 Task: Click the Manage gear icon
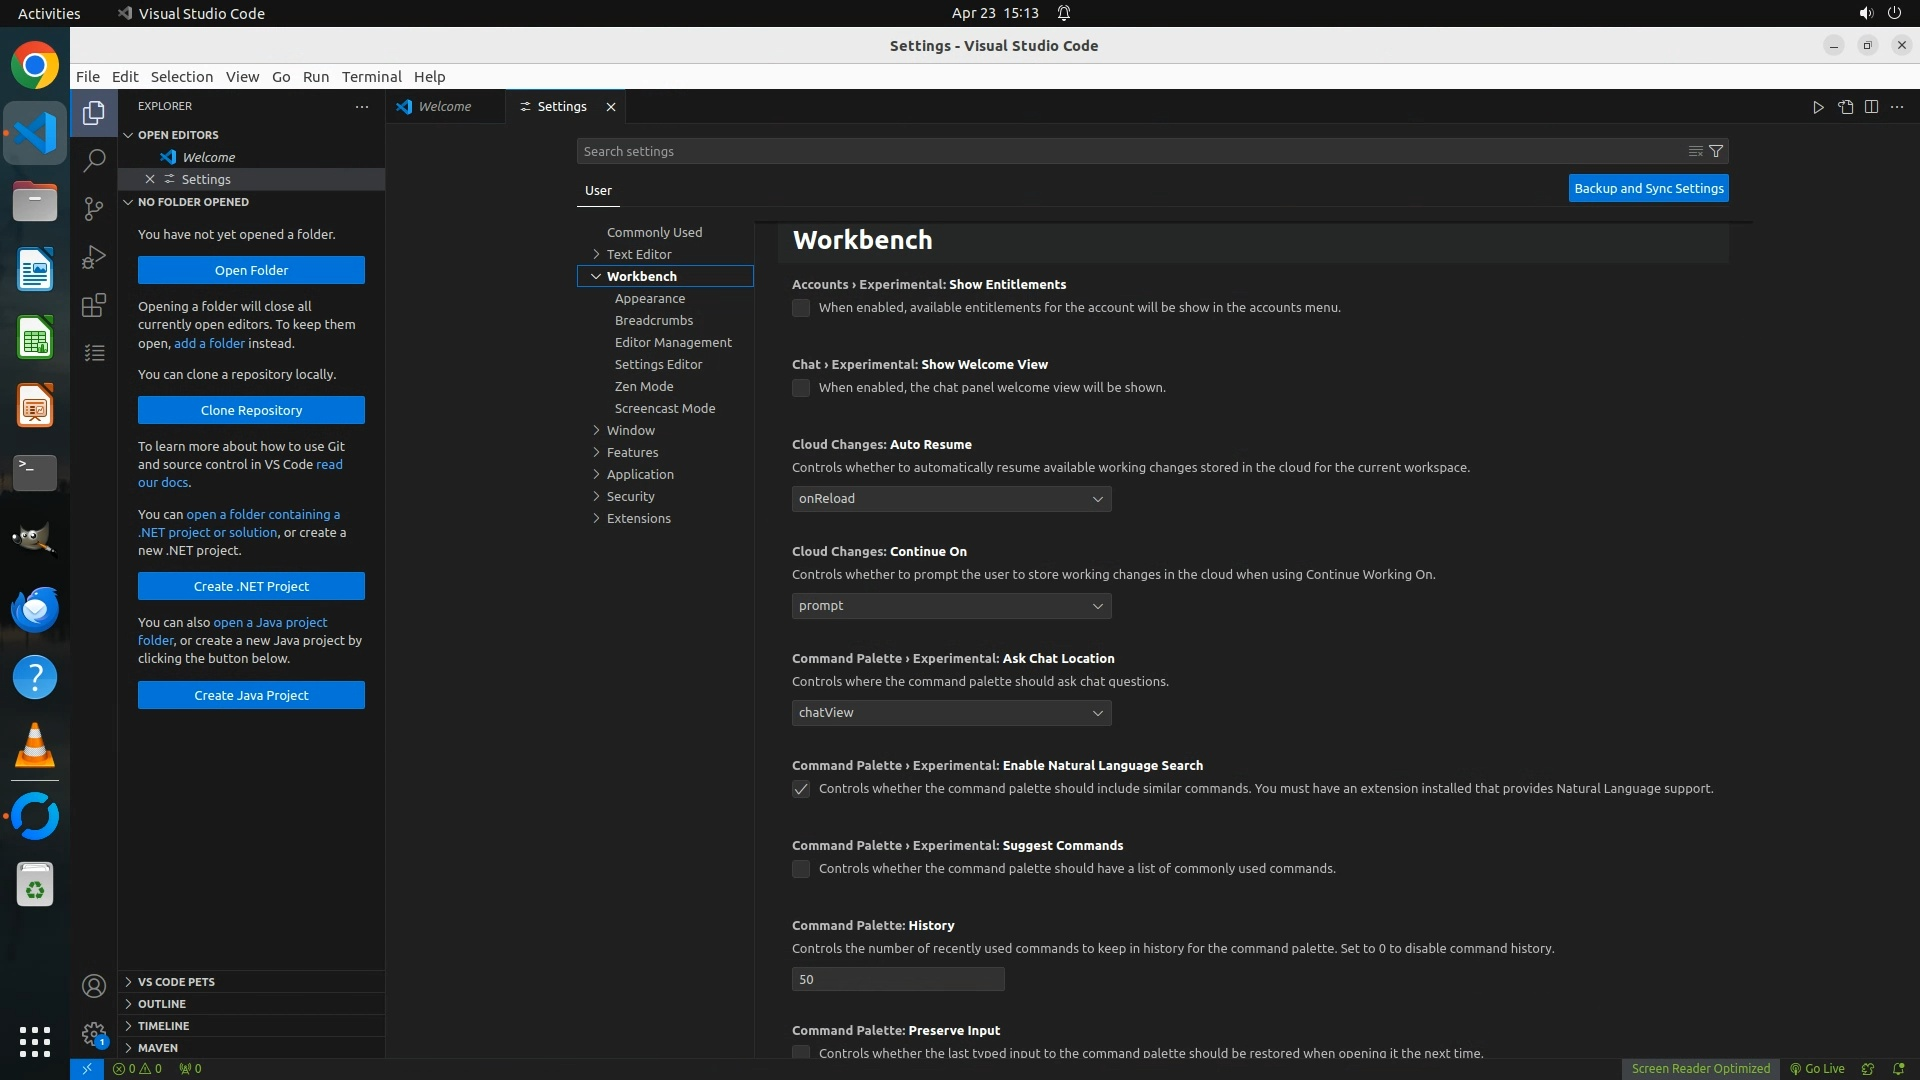click(x=94, y=1034)
